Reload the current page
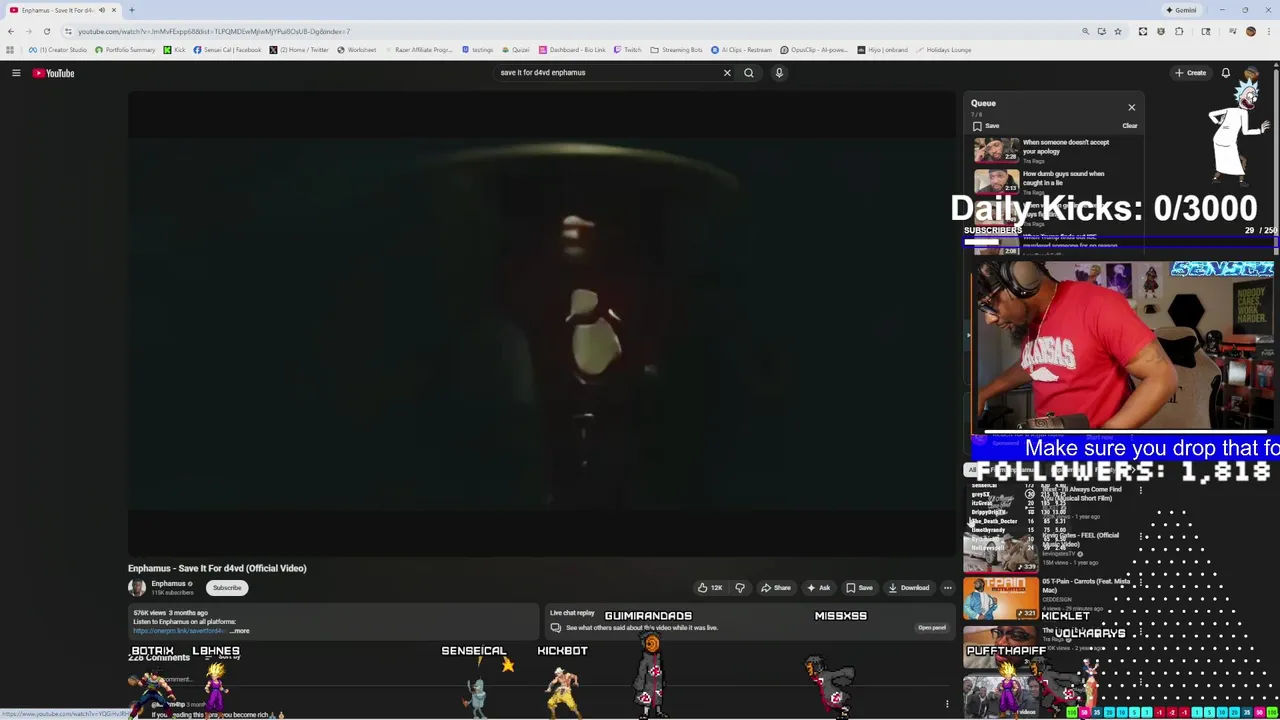The height and width of the screenshot is (720, 1280). tap(46, 31)
